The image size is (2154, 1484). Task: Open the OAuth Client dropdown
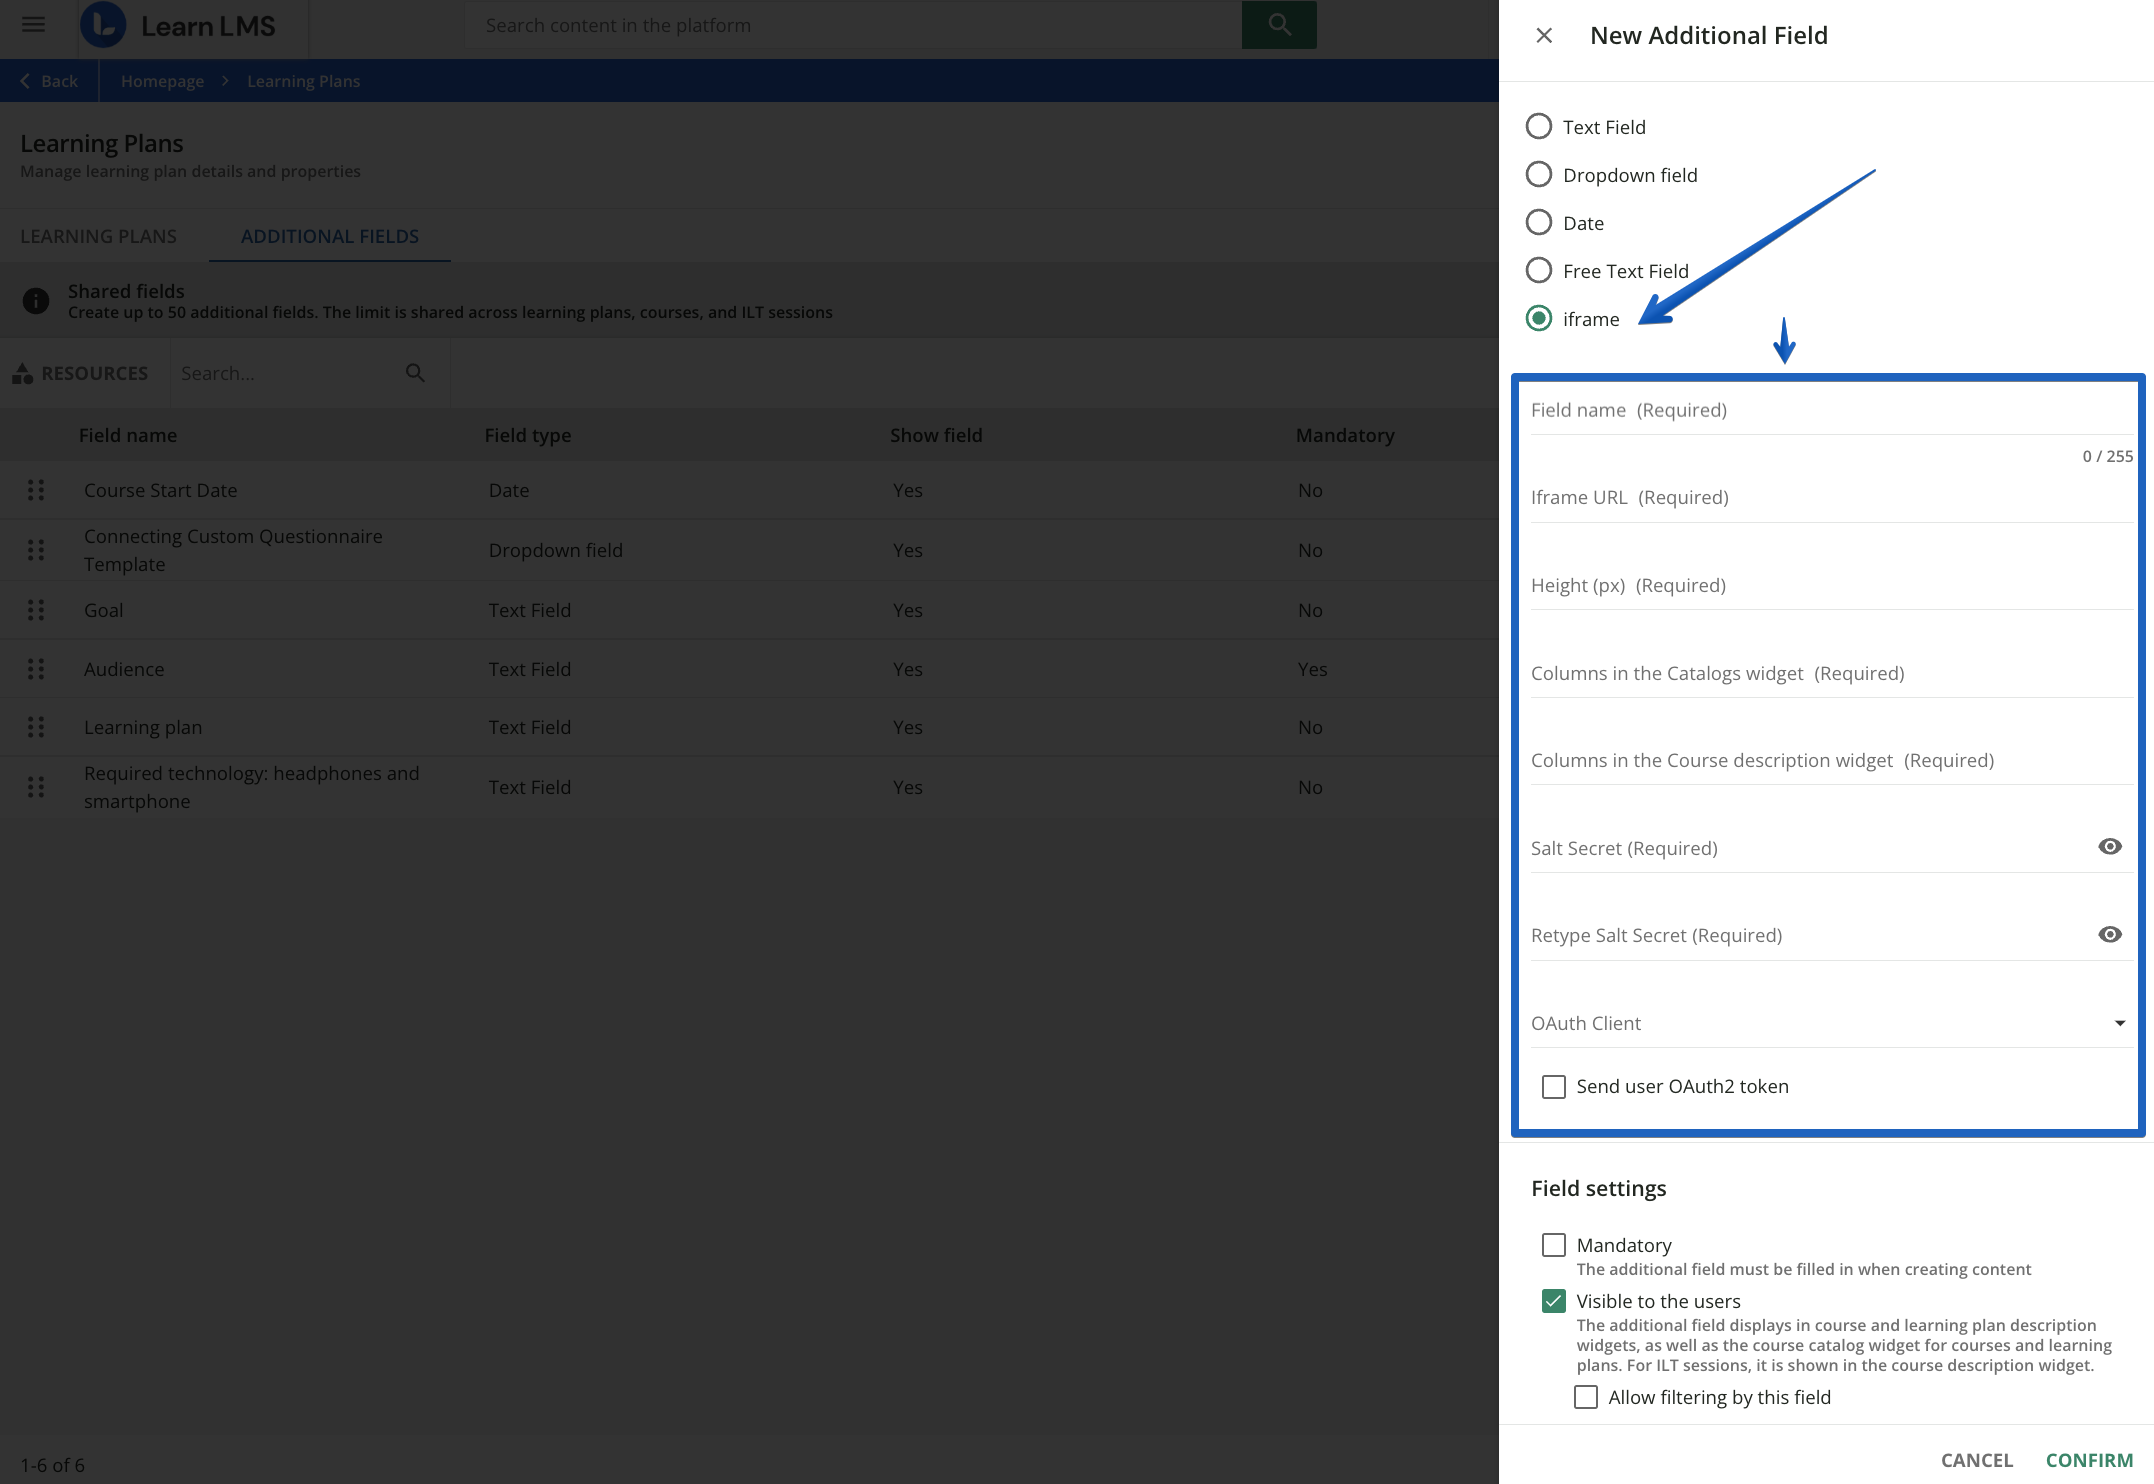point(1831,1023)
